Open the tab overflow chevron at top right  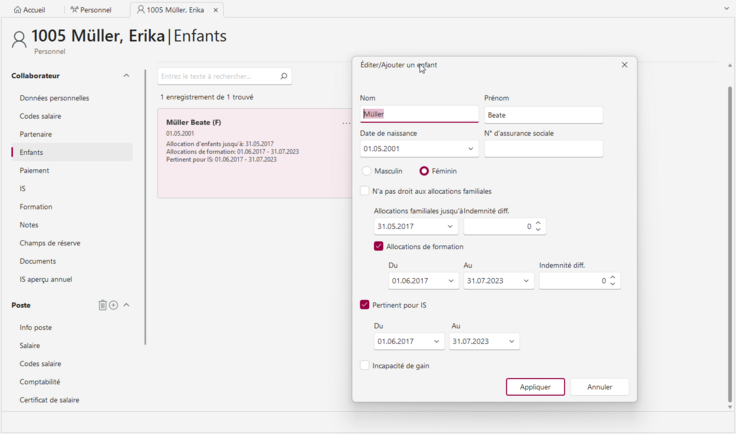[727, 9]
